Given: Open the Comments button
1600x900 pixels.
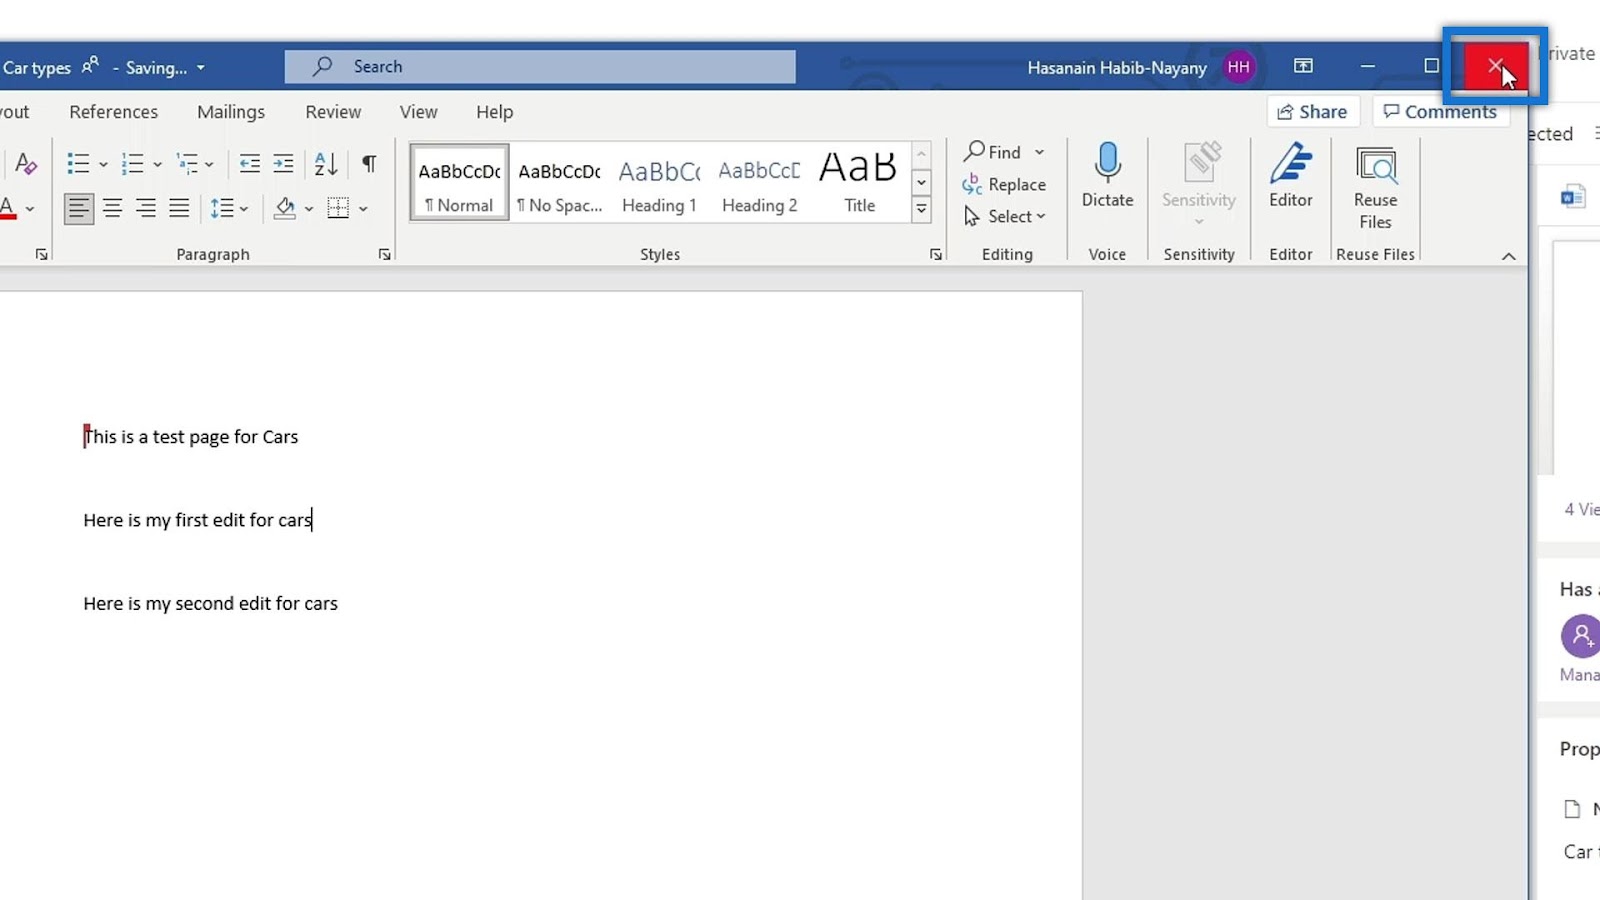Looking at the screenshot, I should pyautogui.click(x=1441, y=112).
